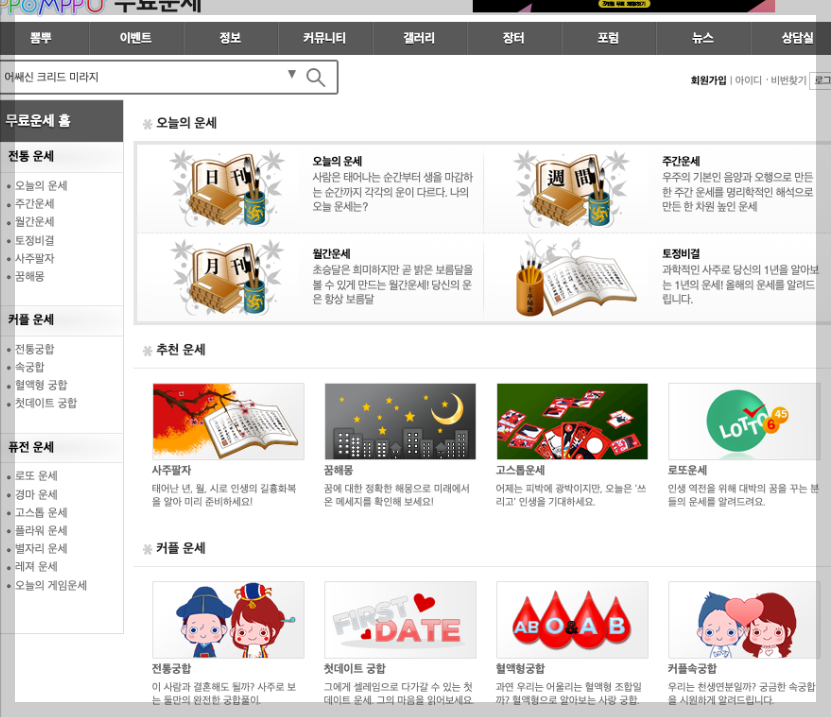This screenshot has height=717, width=831.
Task: Click the search input field
Action: [143, 77]
